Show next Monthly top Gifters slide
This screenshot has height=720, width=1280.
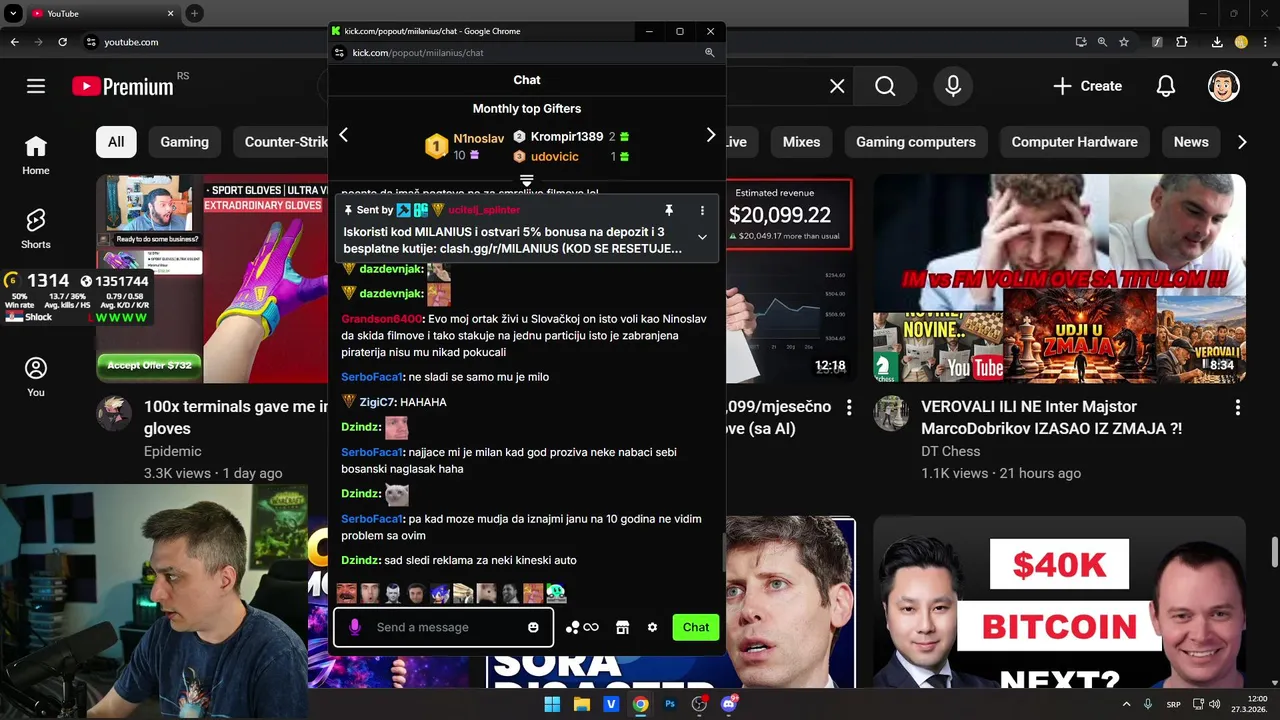pyautogui.click(x=711, y=135)
